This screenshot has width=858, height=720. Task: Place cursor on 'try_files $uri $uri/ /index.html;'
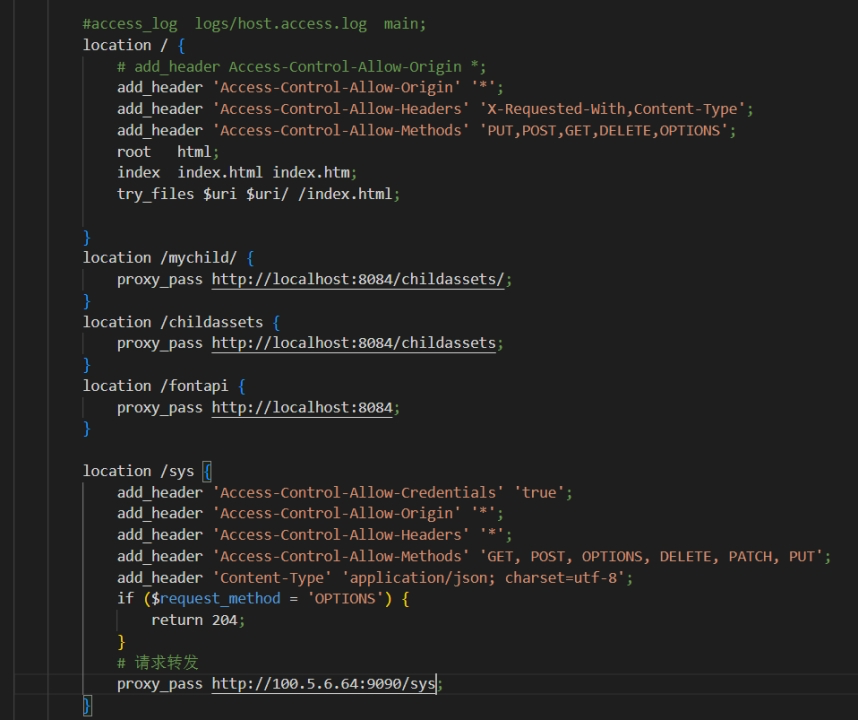point(258,194)
